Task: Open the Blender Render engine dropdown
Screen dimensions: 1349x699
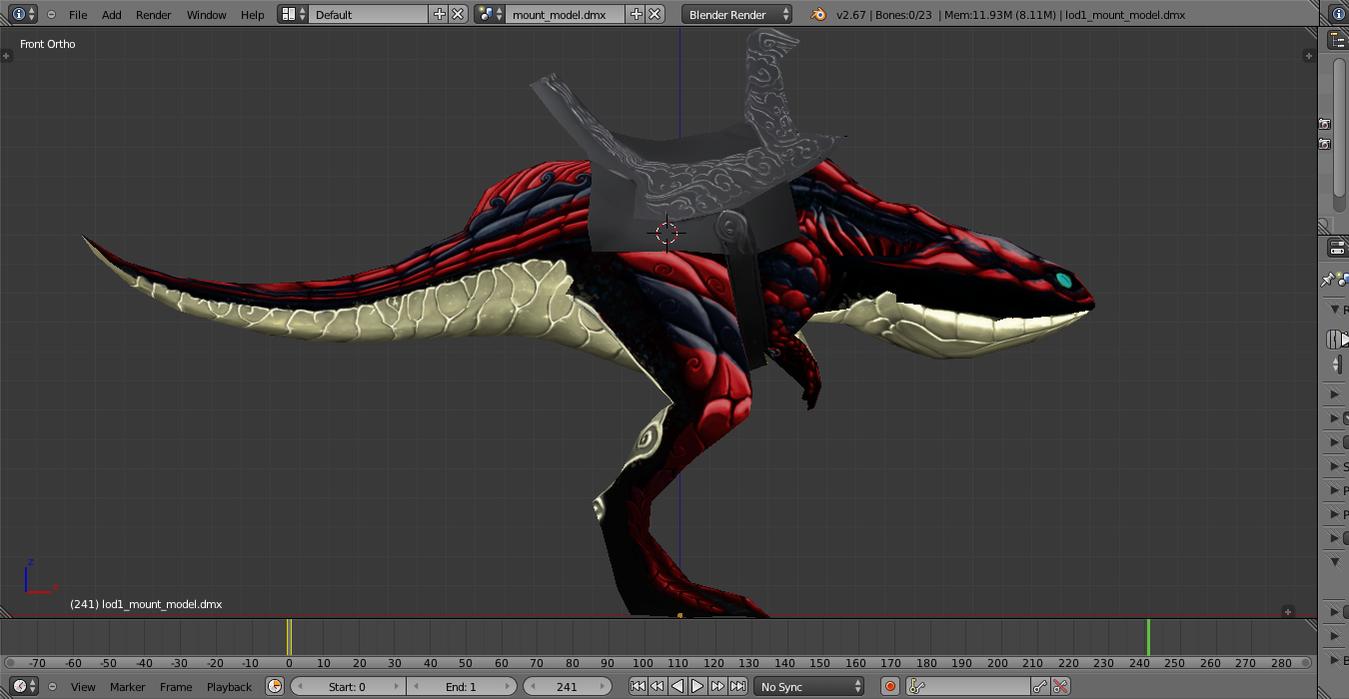Action: click(737, 14)
